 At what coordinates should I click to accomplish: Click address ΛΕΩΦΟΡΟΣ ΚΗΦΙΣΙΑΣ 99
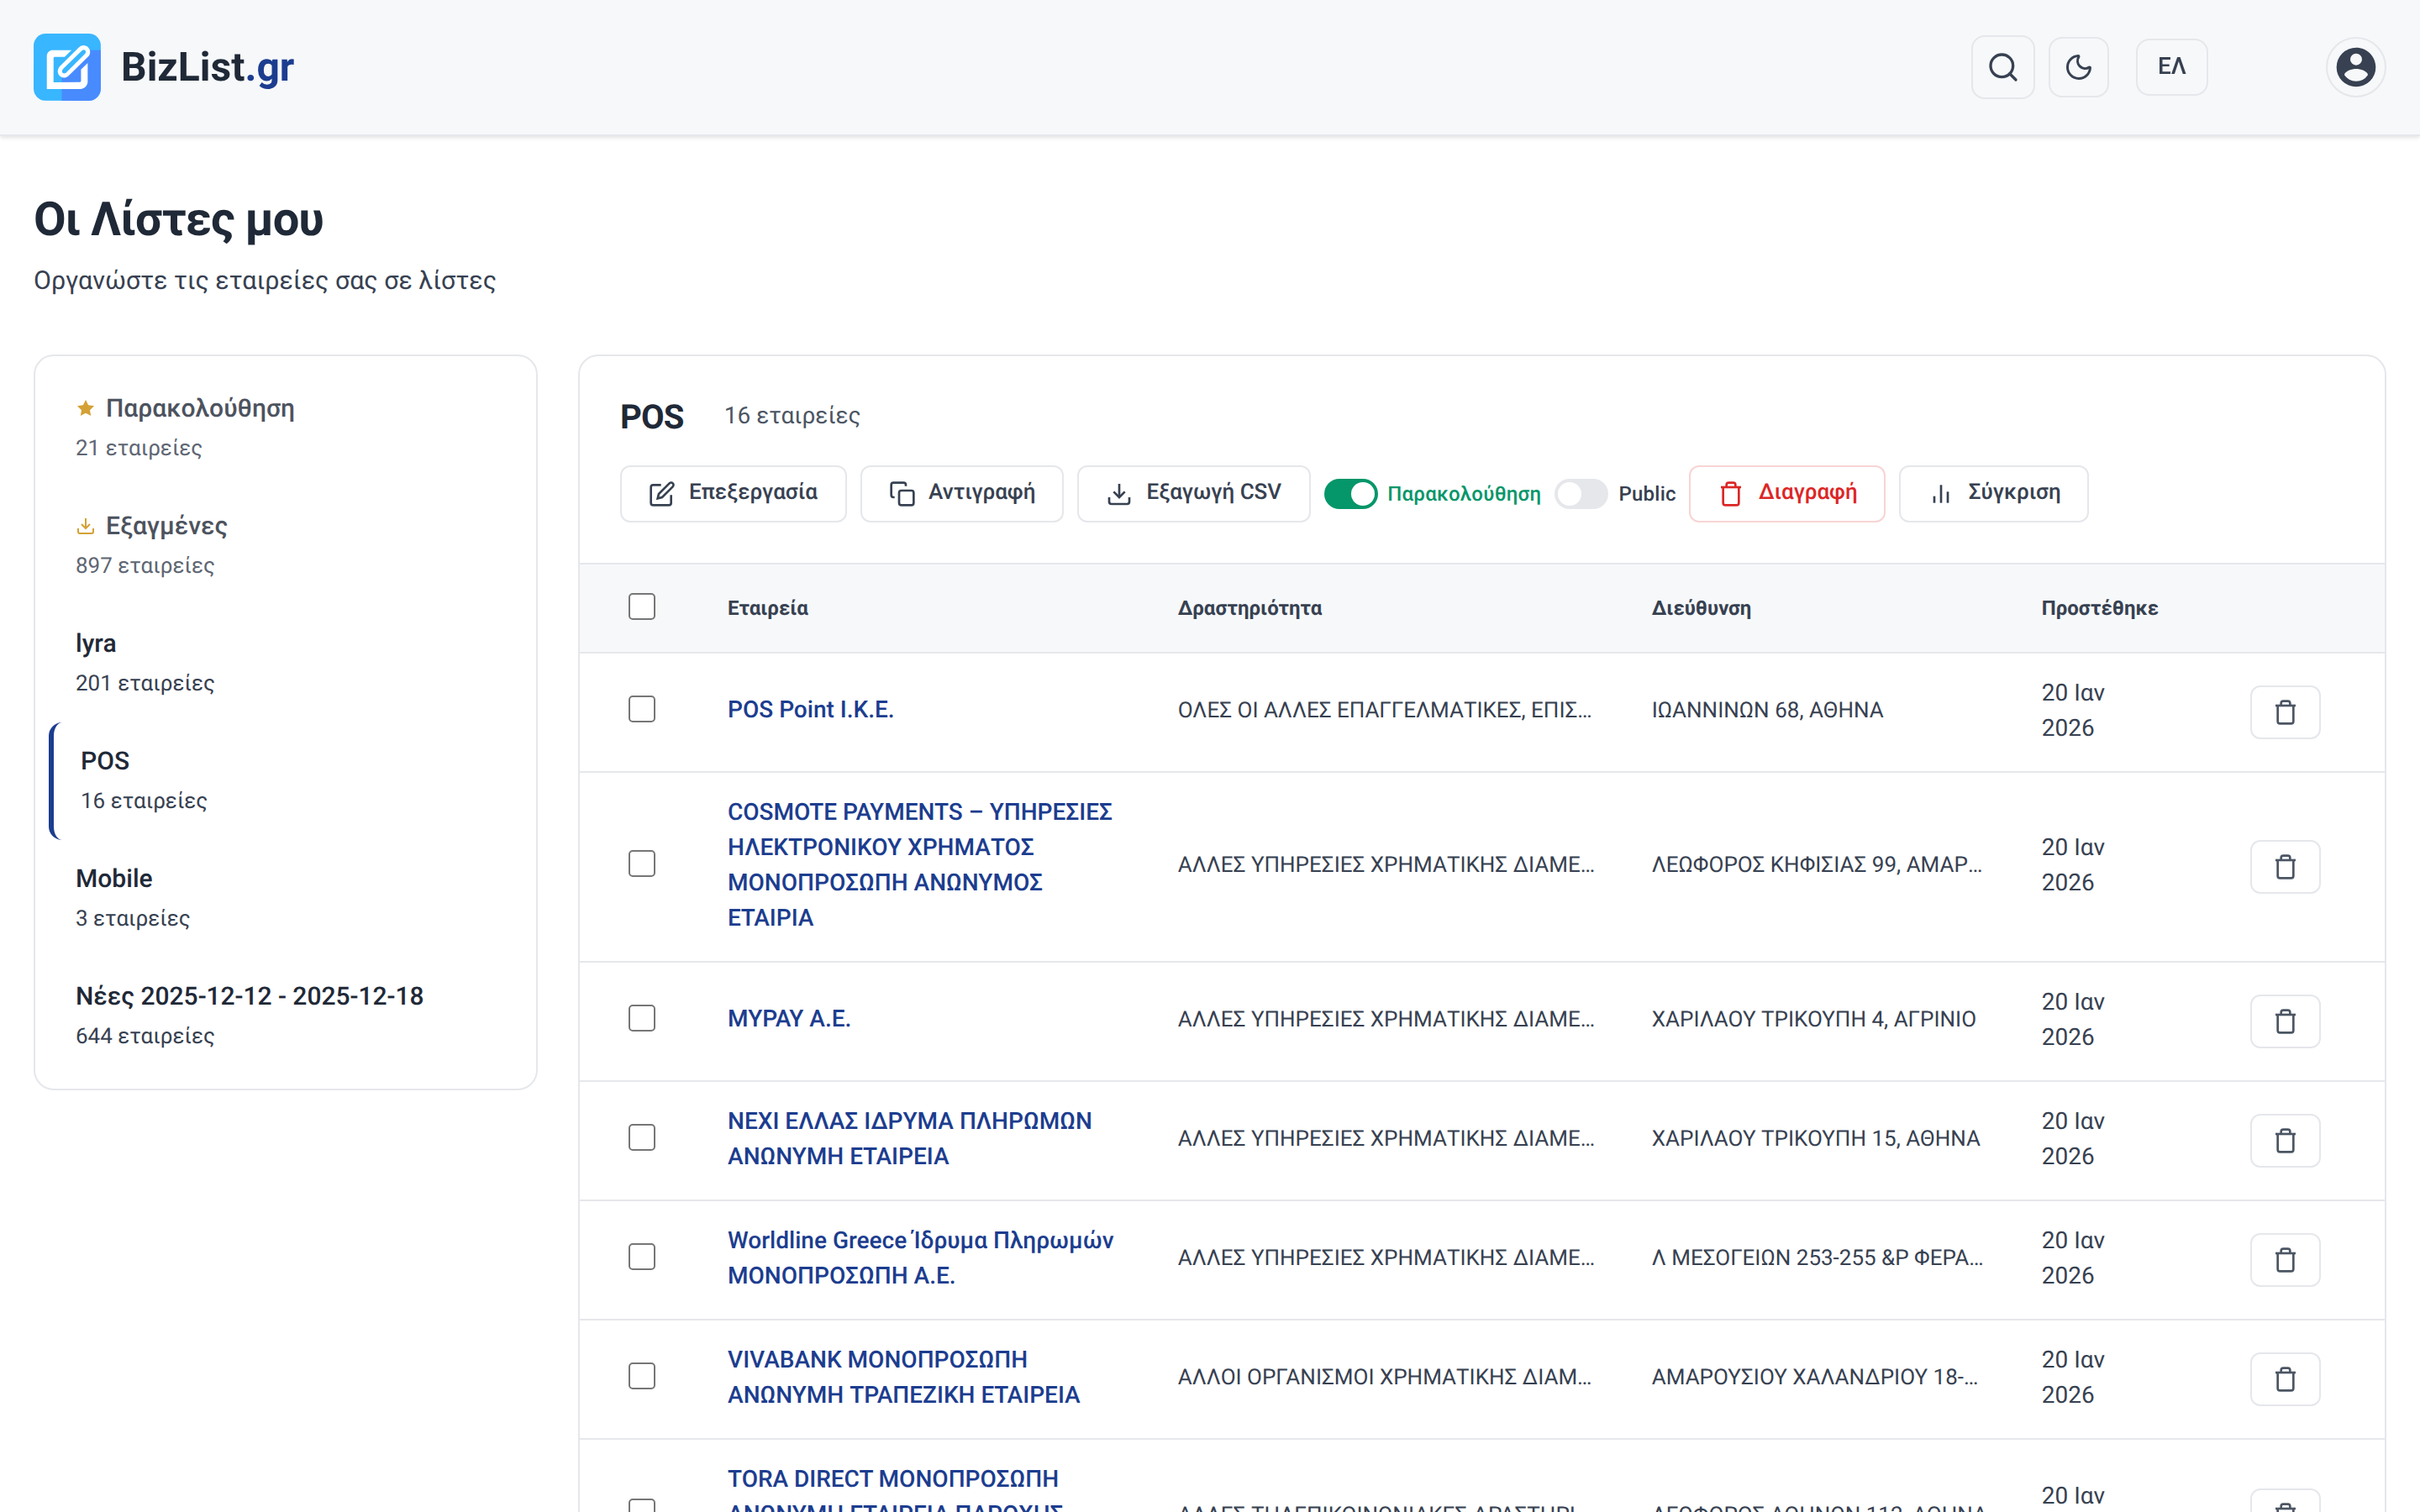click(1816, 864)
